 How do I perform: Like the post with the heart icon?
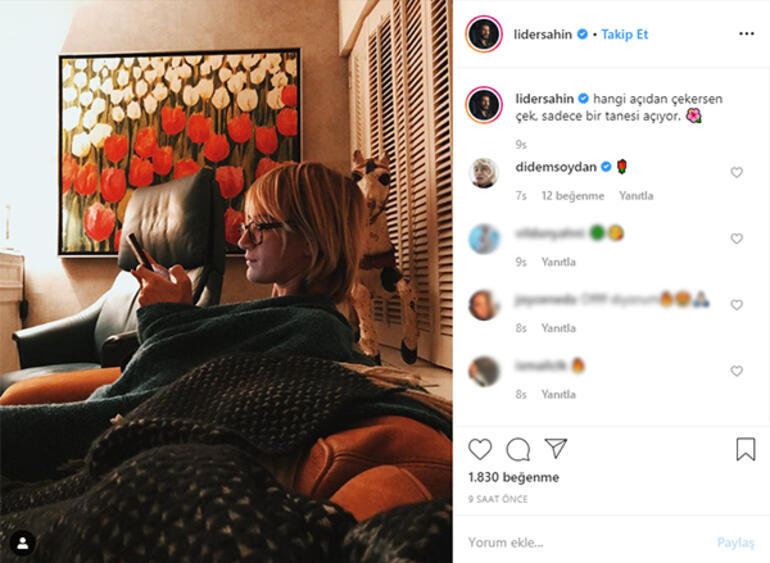coord(480,449)
